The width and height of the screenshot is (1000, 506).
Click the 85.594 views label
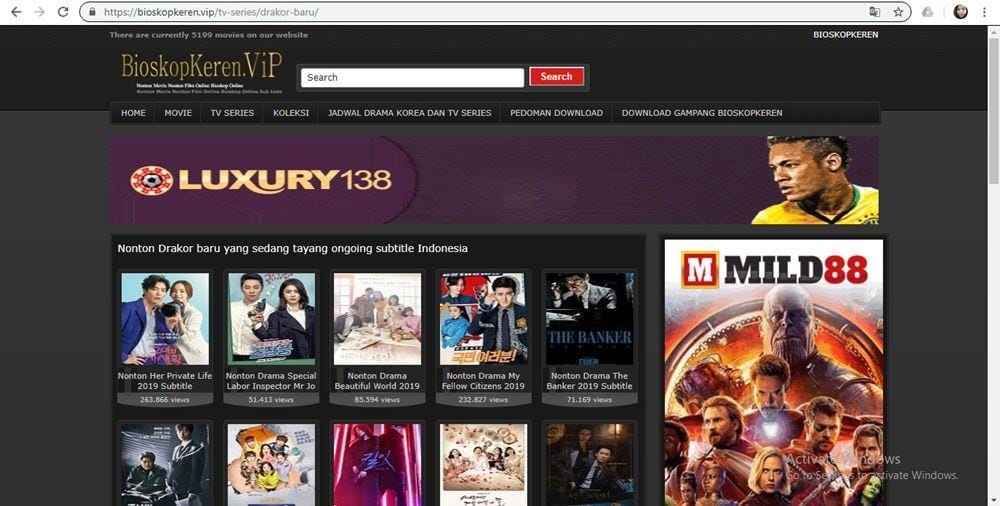pos(377,400)
